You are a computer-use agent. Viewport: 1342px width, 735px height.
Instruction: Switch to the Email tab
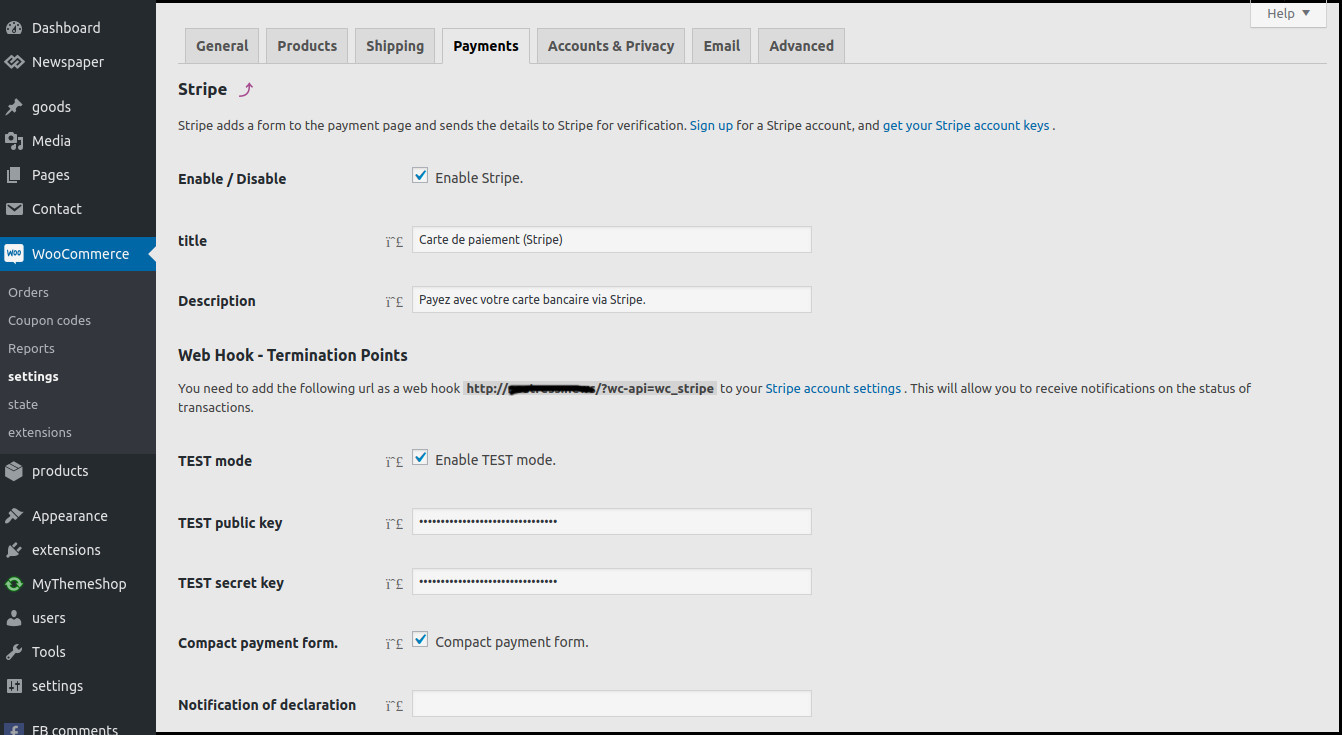pyautogui.click(x=721, y=46)
